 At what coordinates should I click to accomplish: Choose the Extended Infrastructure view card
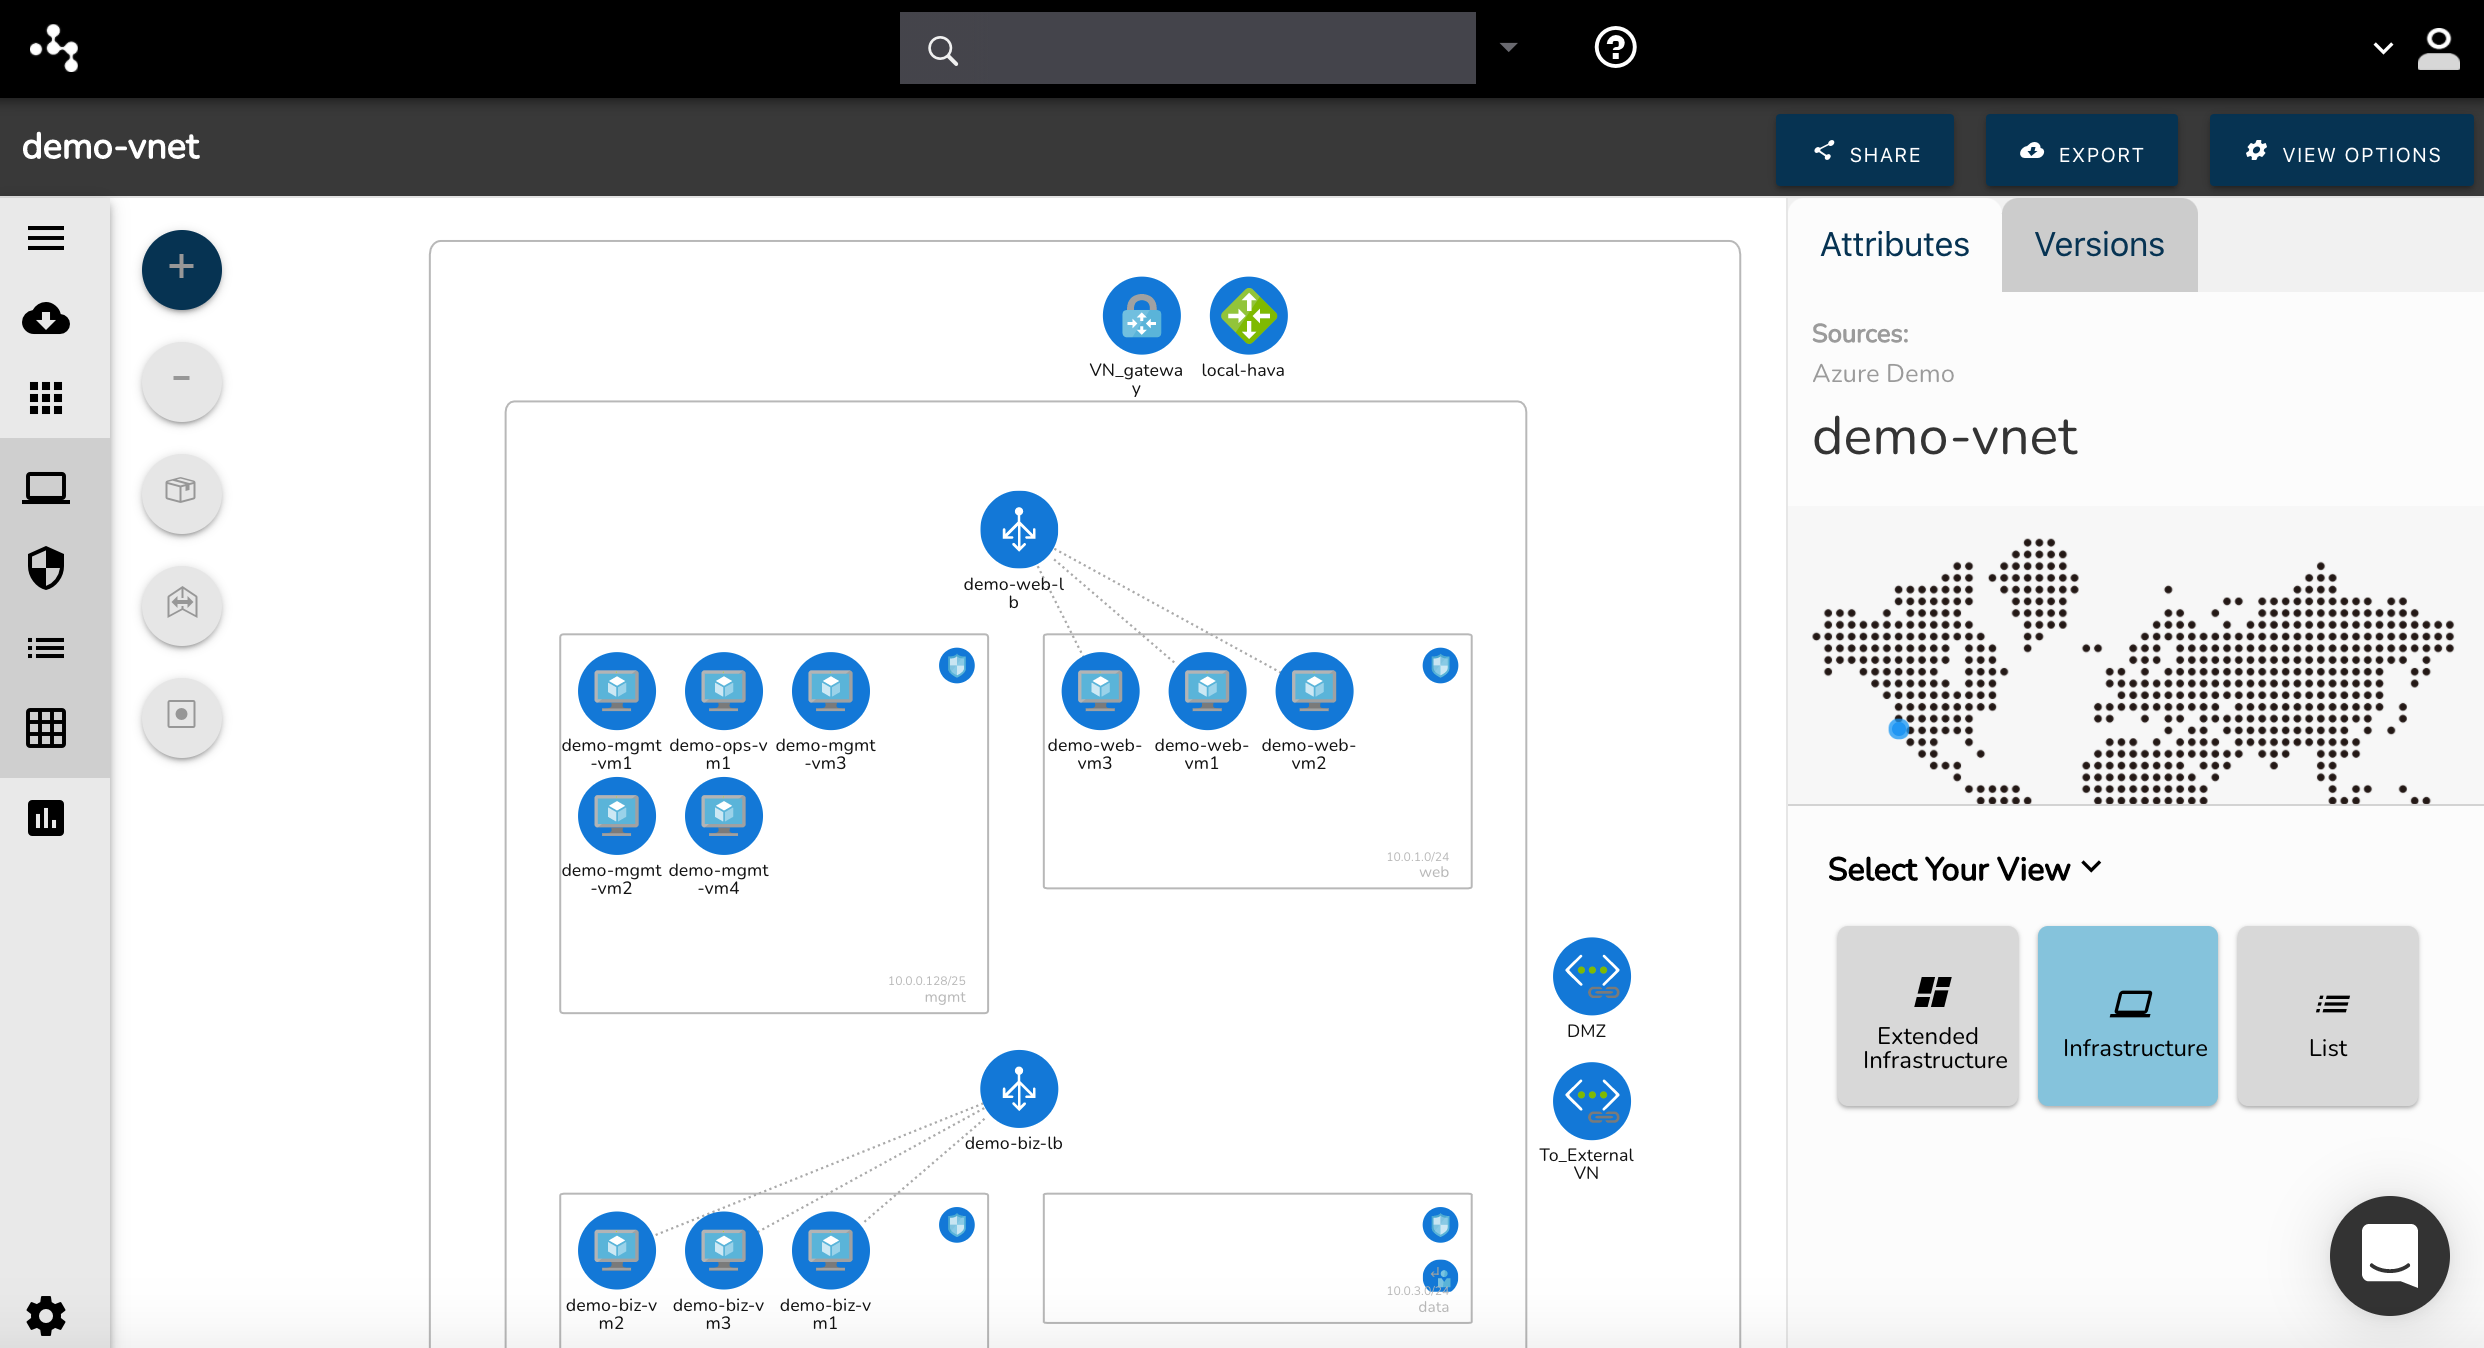click(x=1928, y=1015)
